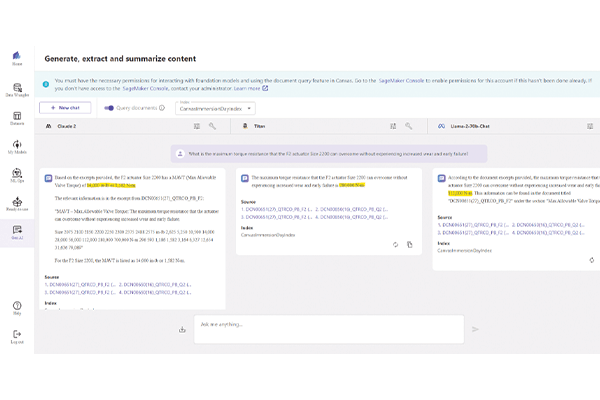Viewport: 600px width, 400px height.
Task: Click the user question bubble
Action: click(329, 154)
